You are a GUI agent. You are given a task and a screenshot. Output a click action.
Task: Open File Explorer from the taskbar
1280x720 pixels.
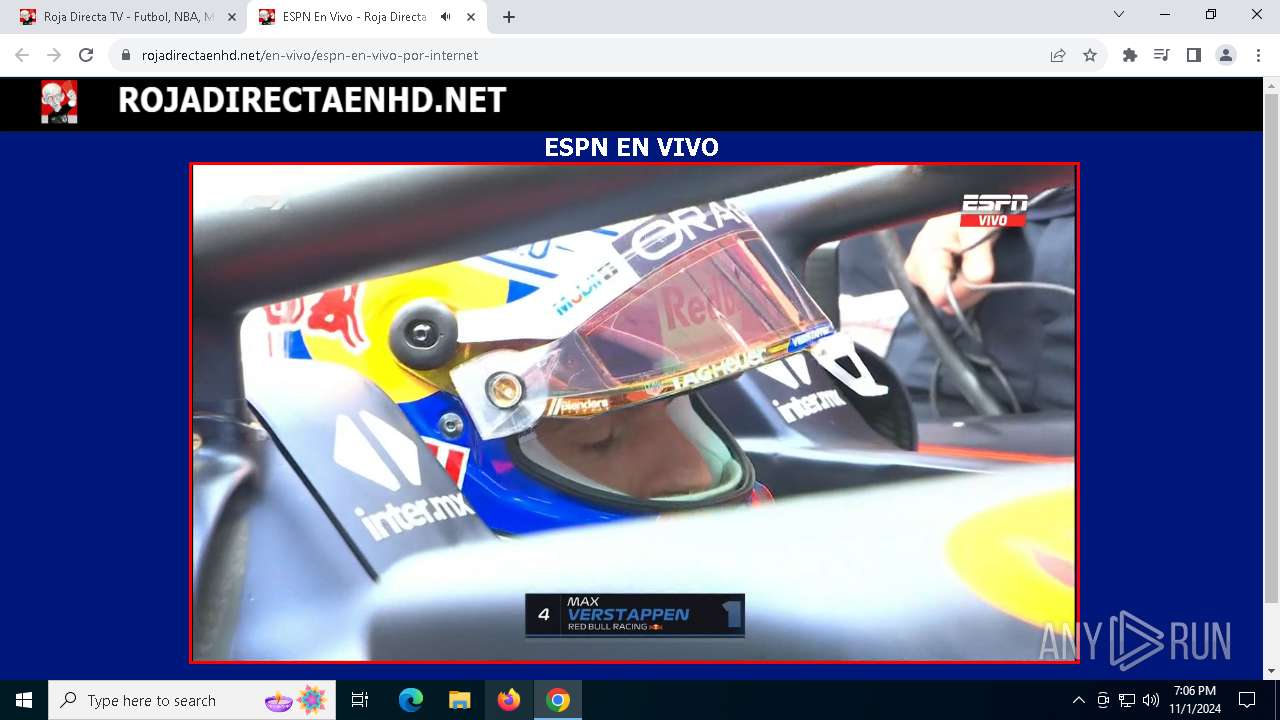[460, 700]
